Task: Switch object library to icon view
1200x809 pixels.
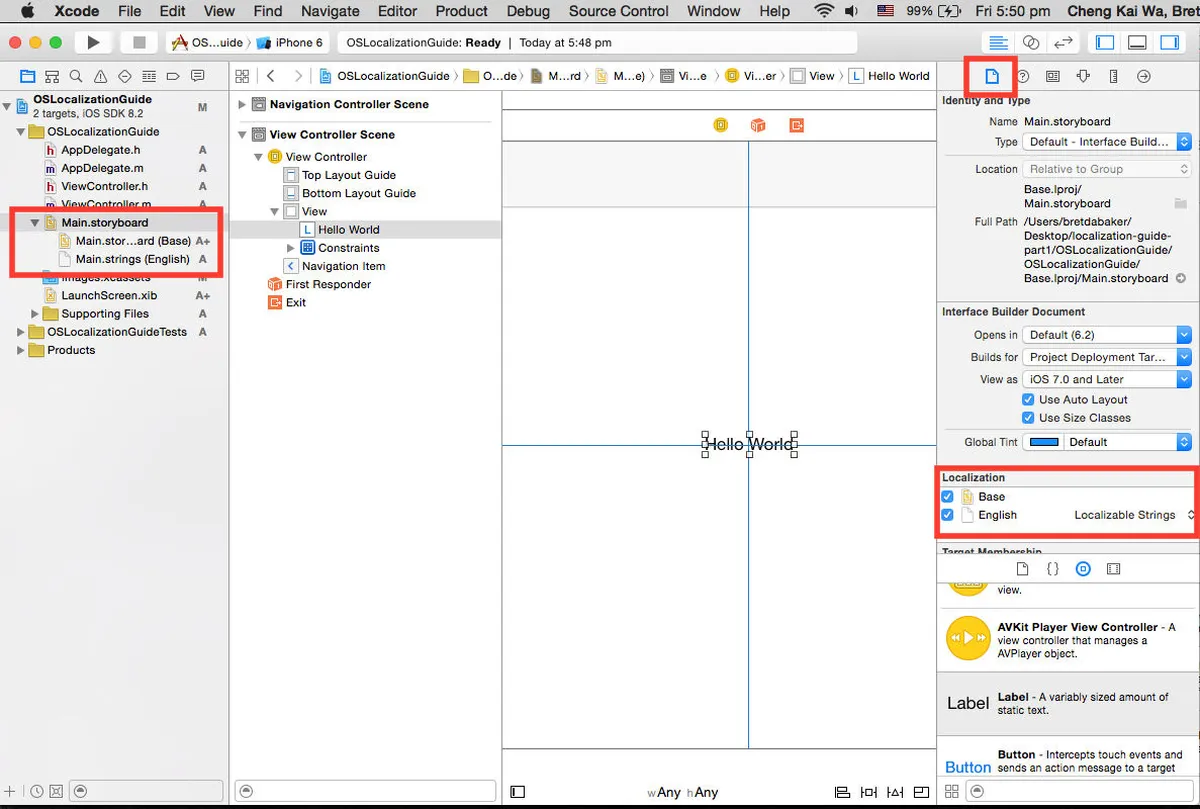Action: coord(952,791)
